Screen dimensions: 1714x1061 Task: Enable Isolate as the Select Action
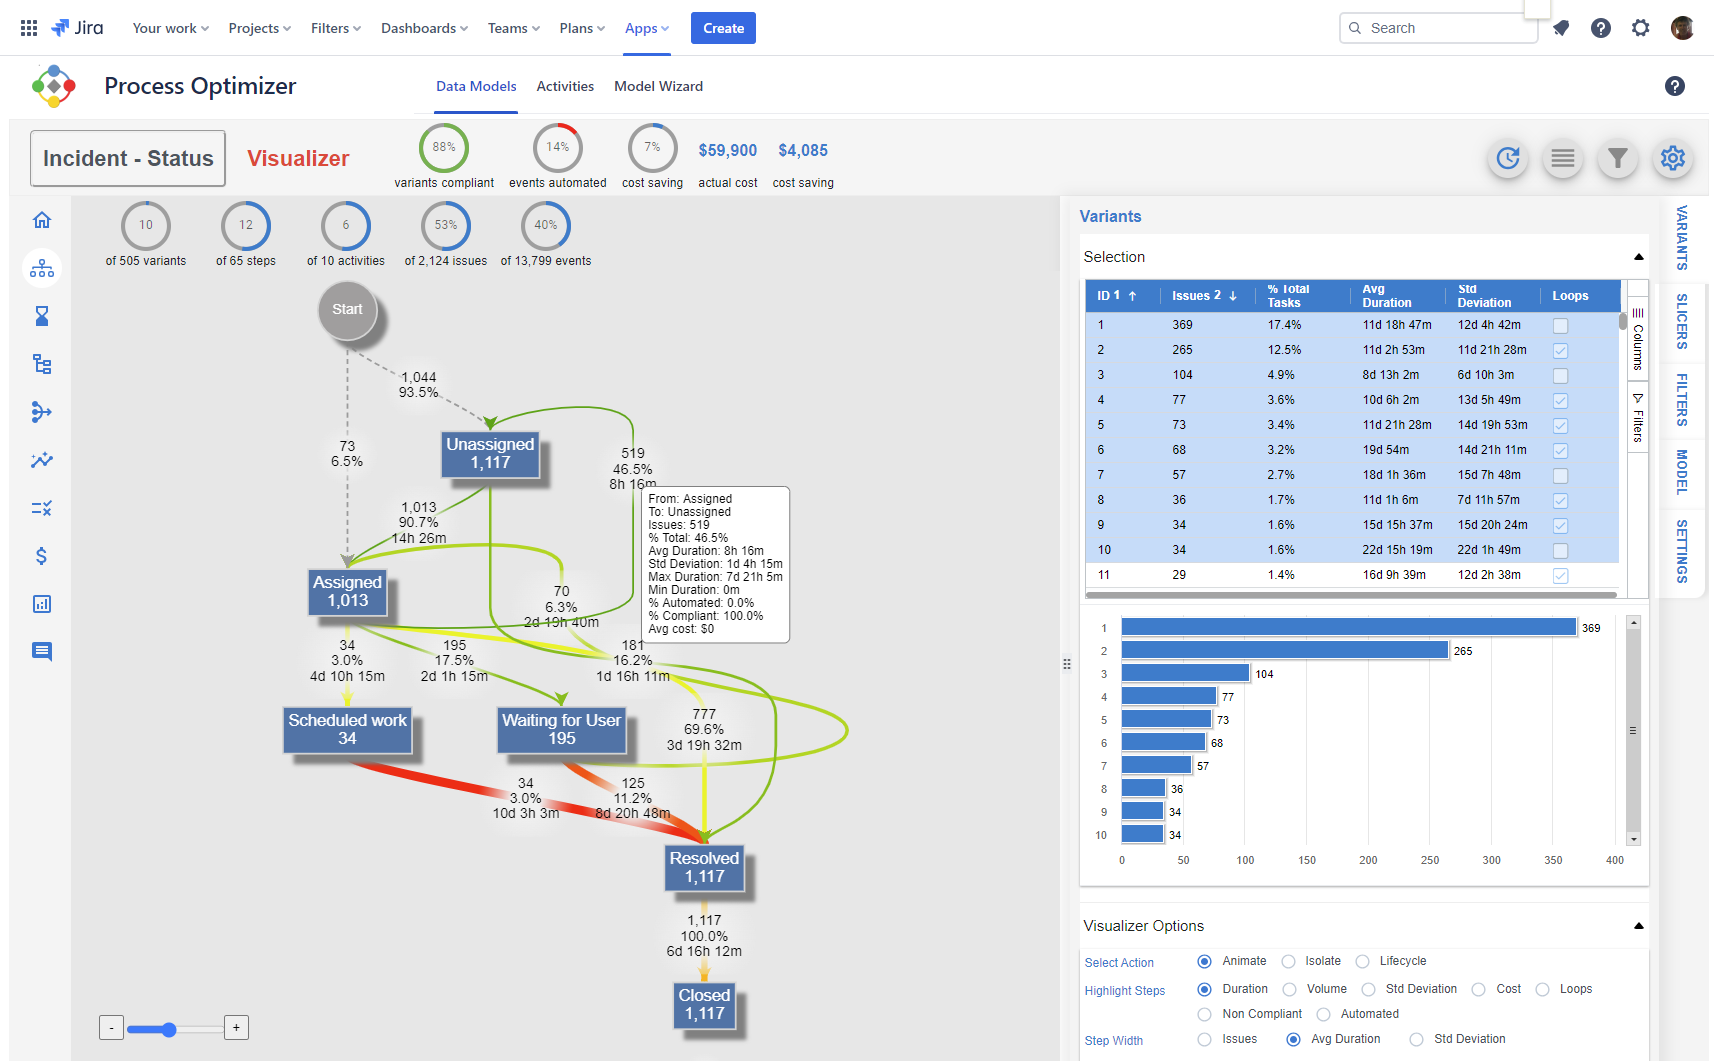pyautogui.click(x=1290, y=961)
